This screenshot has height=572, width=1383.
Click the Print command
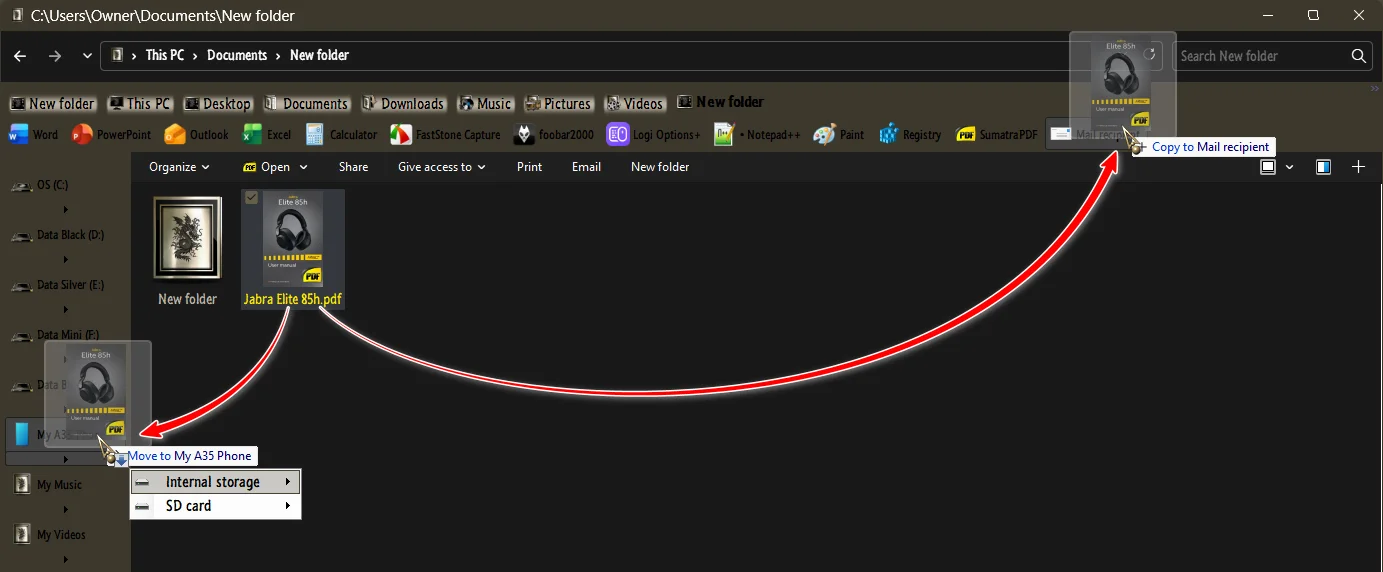coord(530,167)
